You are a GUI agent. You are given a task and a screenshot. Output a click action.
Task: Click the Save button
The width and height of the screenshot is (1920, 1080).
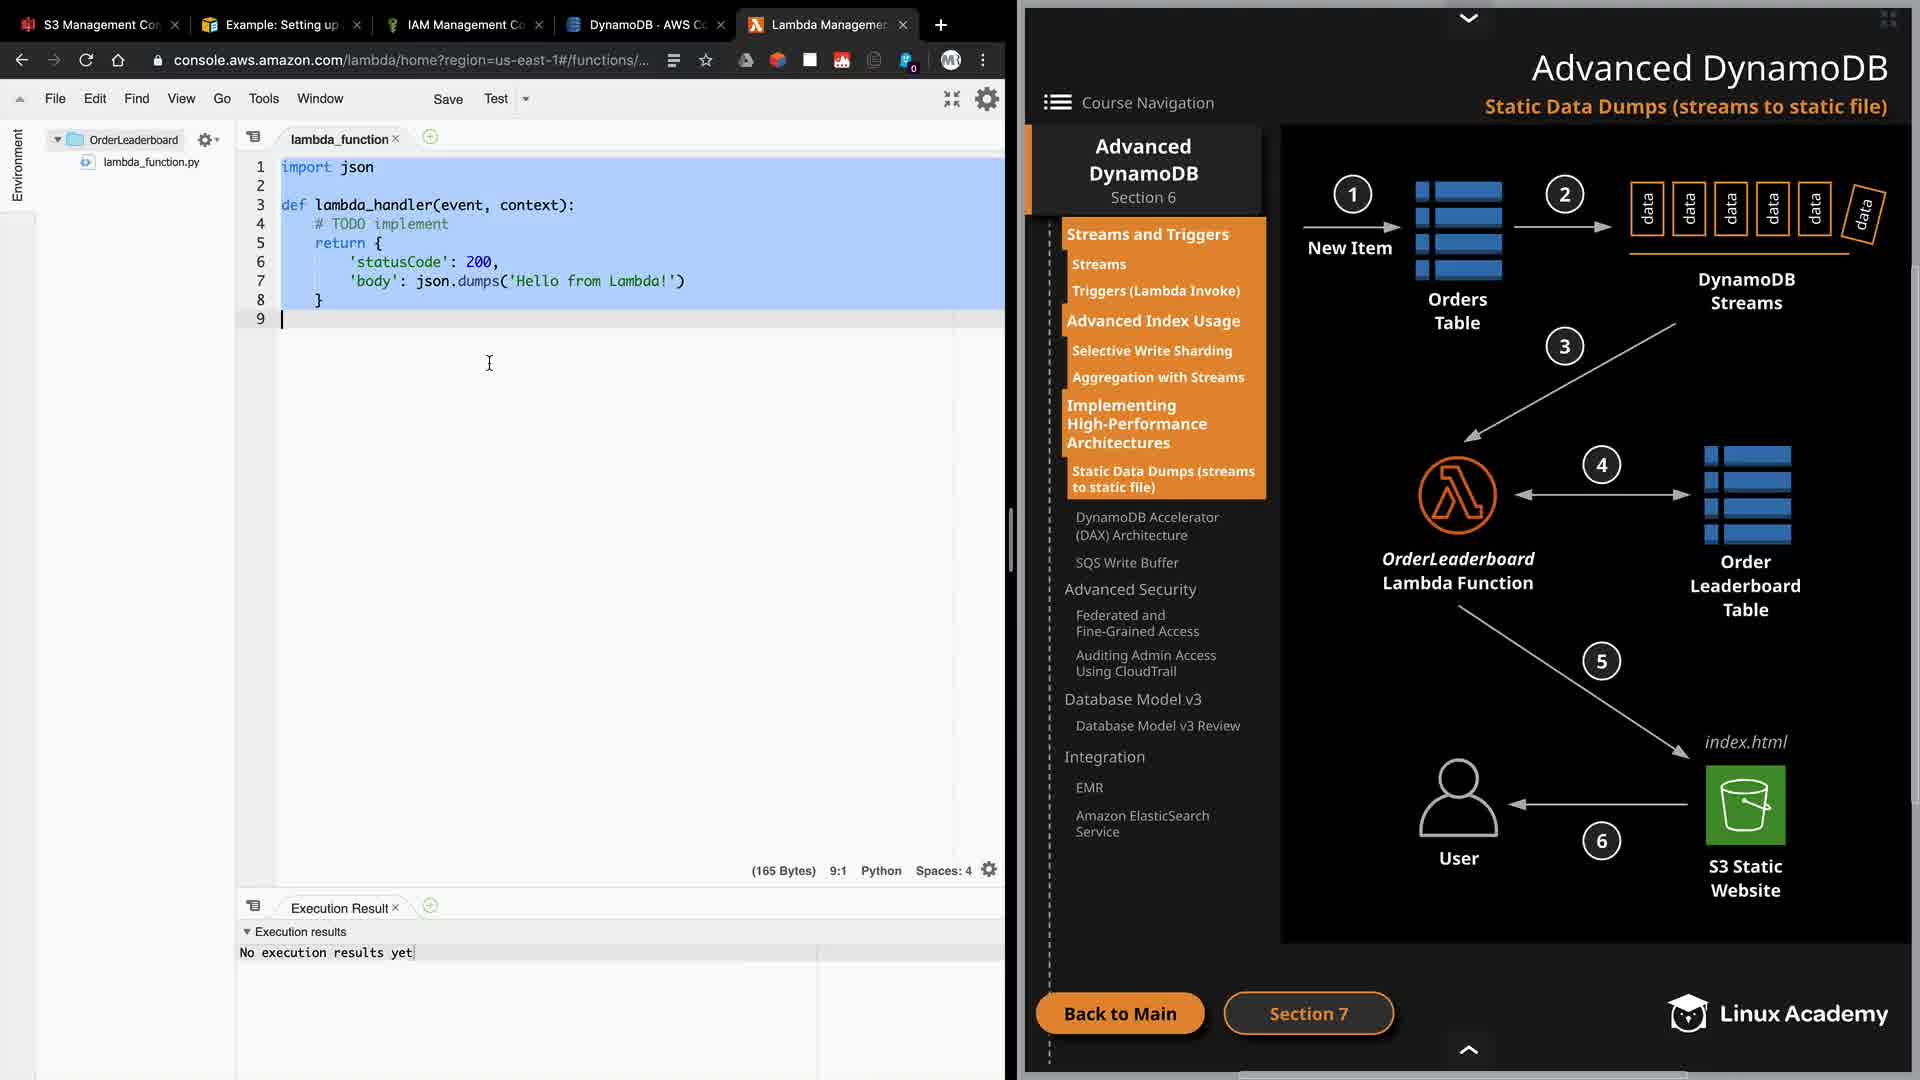point(447,99)
